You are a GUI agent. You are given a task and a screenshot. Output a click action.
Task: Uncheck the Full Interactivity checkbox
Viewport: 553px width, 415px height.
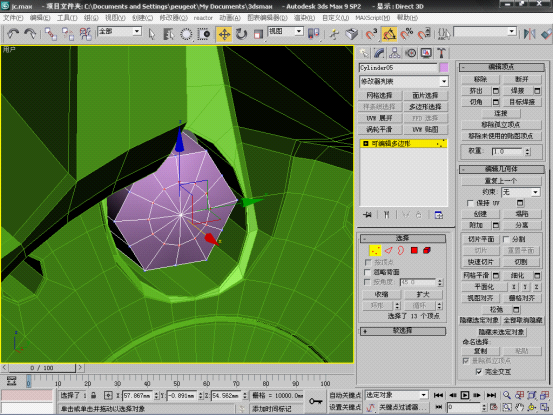click(479, 372)
